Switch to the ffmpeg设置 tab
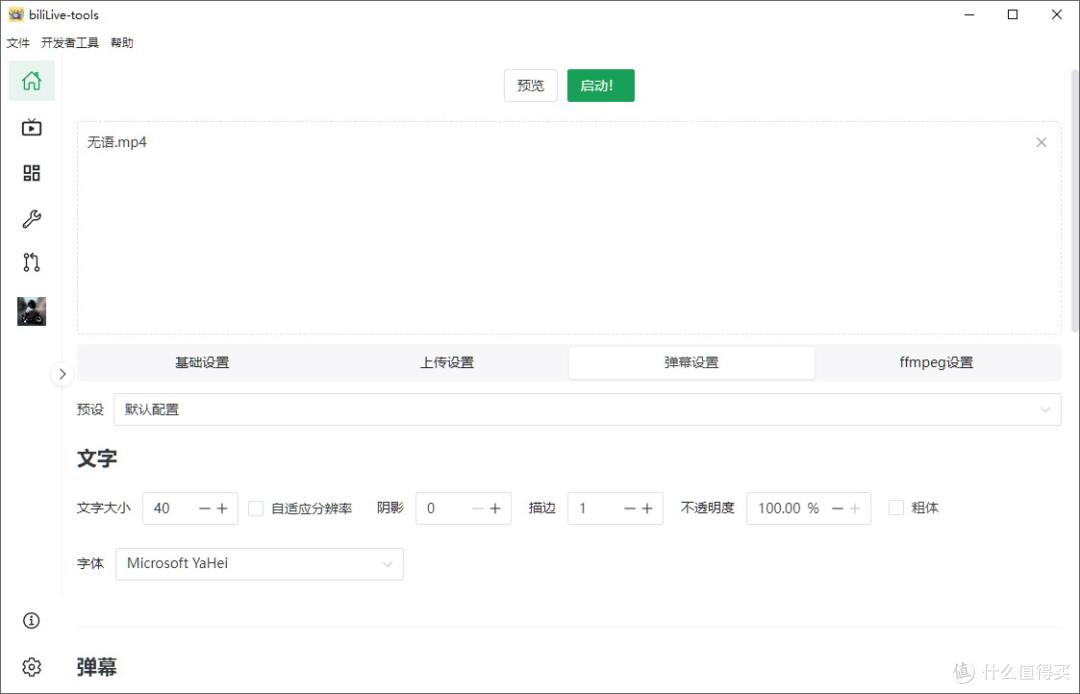Screen dimensions: 1080x694 (936, 362)
